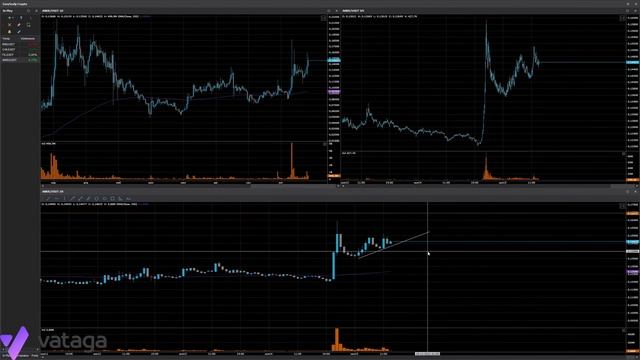The height and width of the screenshot is (360, 640).
Task: Click the purple price label on top-left chart axis
Action: pyautogui.click(x=334, y=92)
